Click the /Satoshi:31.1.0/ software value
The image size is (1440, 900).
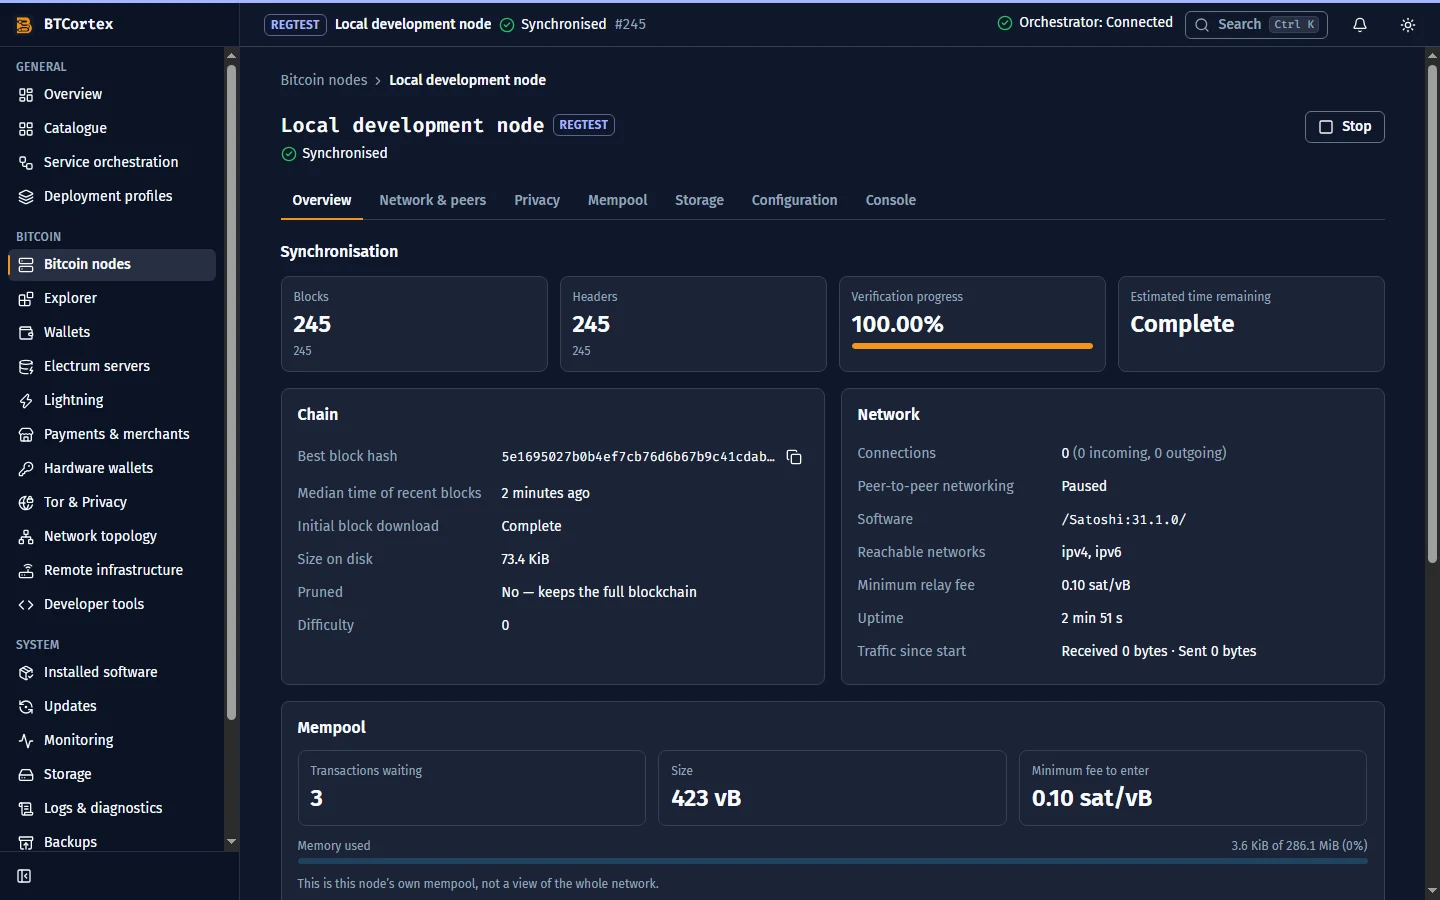point(1123,520)
